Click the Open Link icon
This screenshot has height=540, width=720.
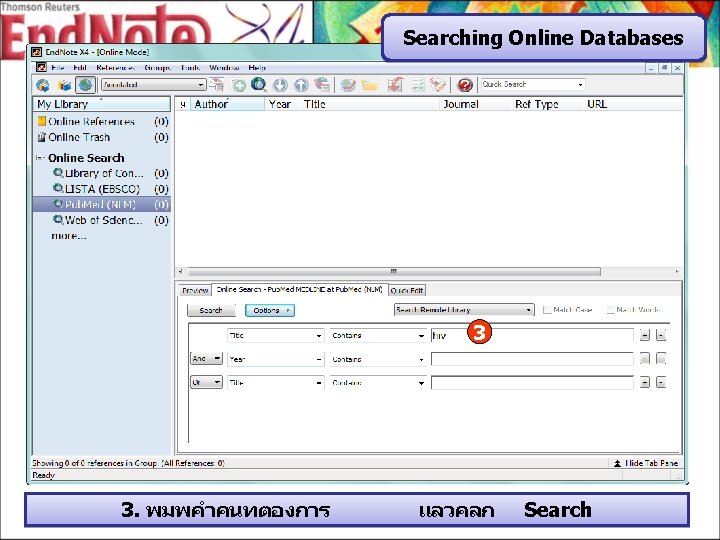(x=348, y=85)
